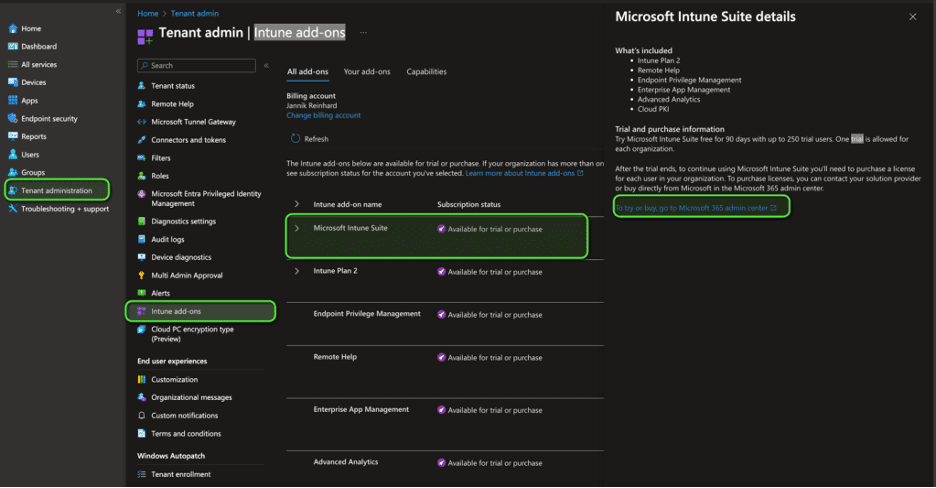This screenshot has width=936, height=488.
Task: Open Troubleshooting + support in sidebar
Action: tap(64, 209)
